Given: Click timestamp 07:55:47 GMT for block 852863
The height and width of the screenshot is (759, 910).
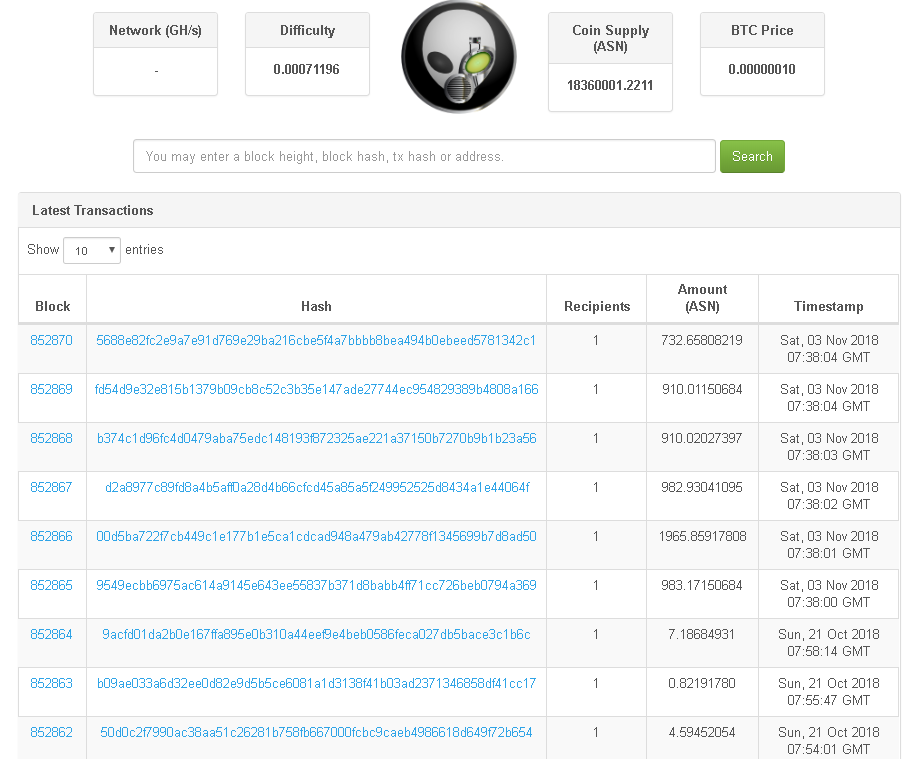Looking at the screenshot, I should (828, 700).
